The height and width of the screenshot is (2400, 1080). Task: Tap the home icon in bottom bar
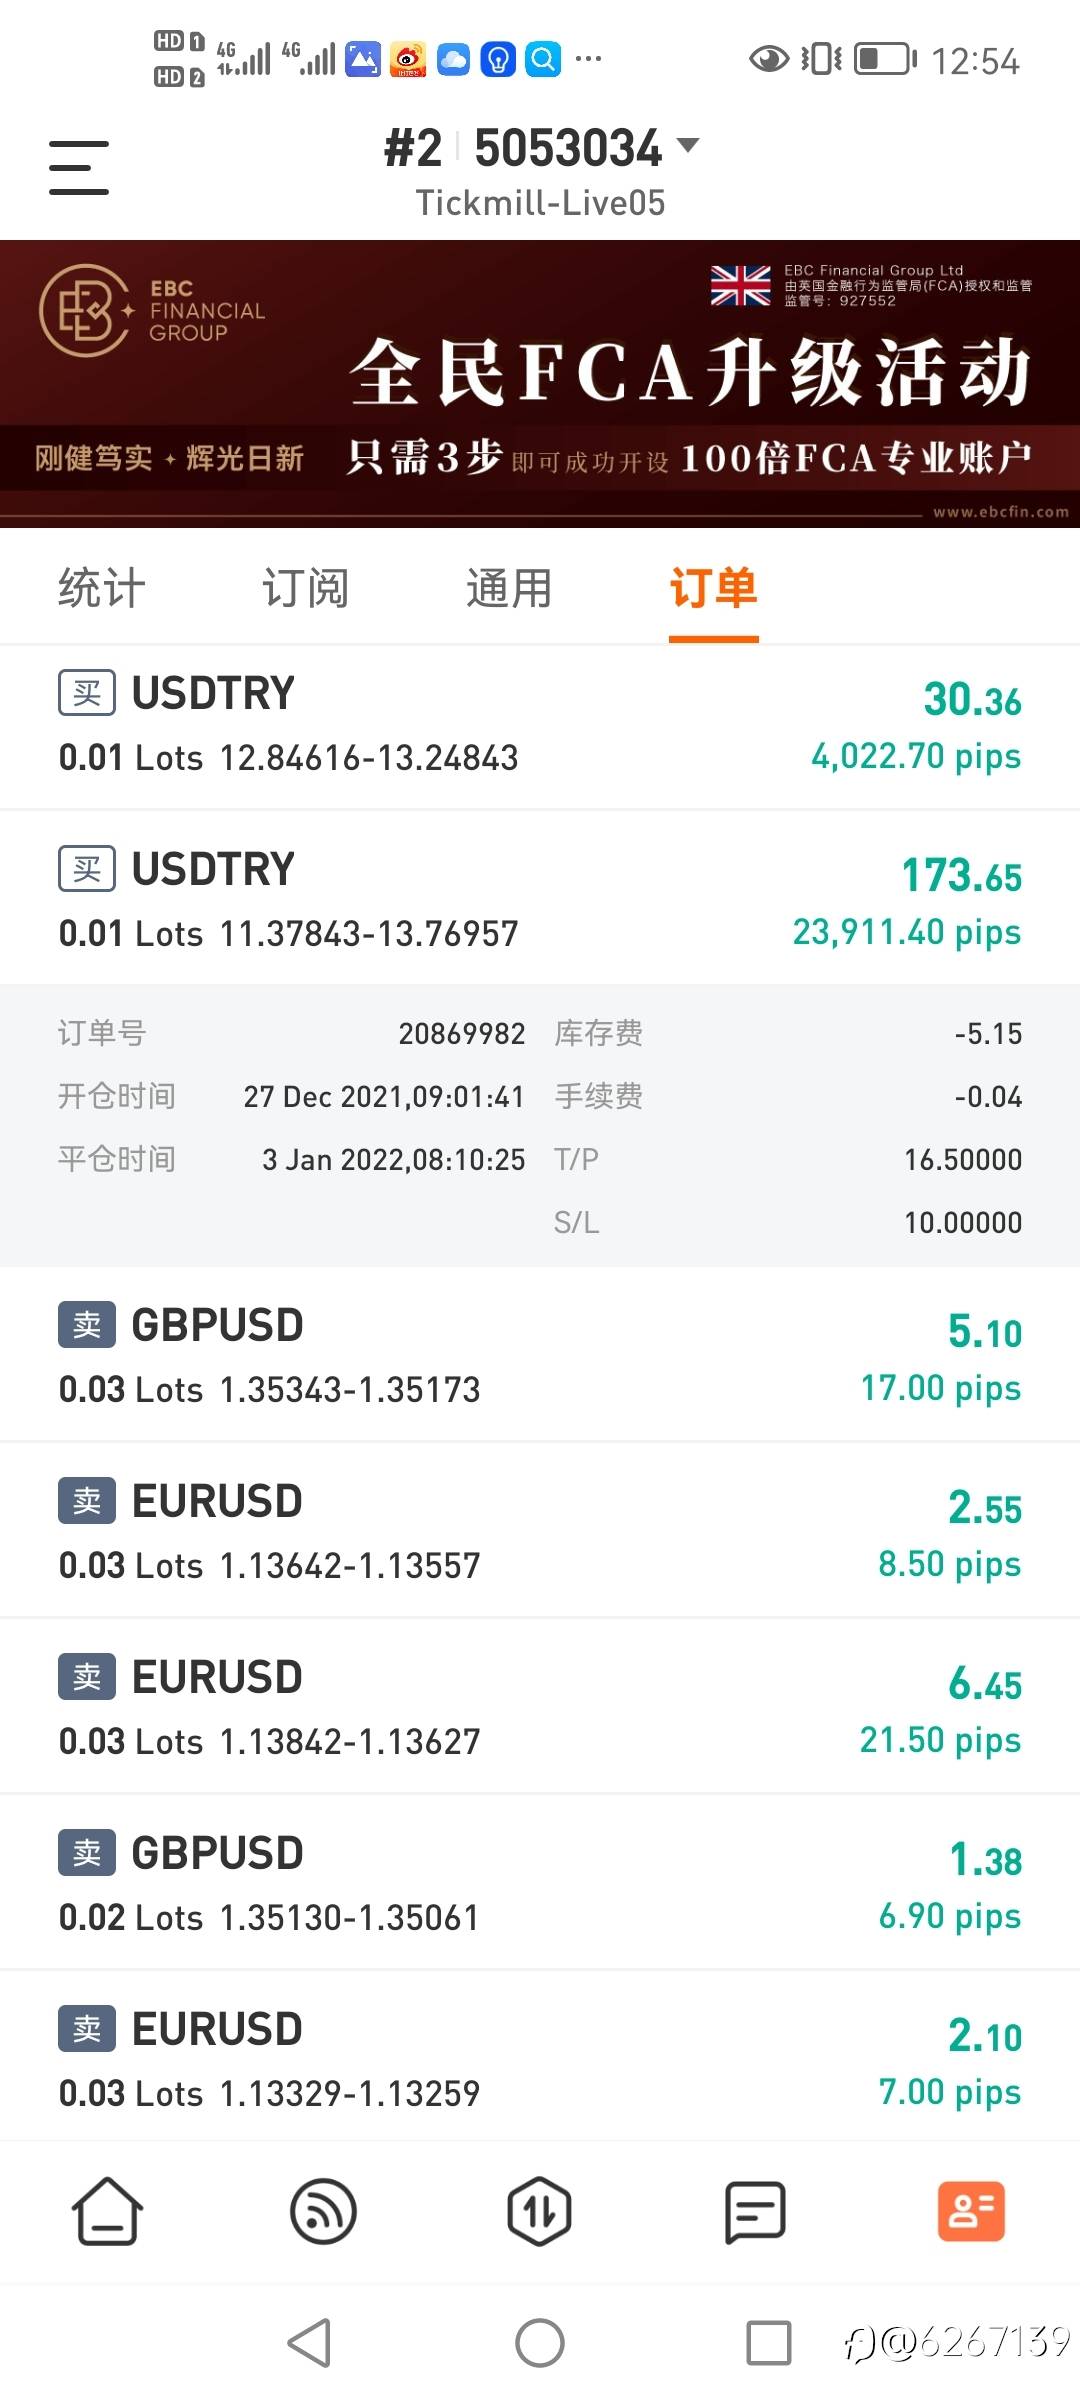click(x=107, y=2211)
